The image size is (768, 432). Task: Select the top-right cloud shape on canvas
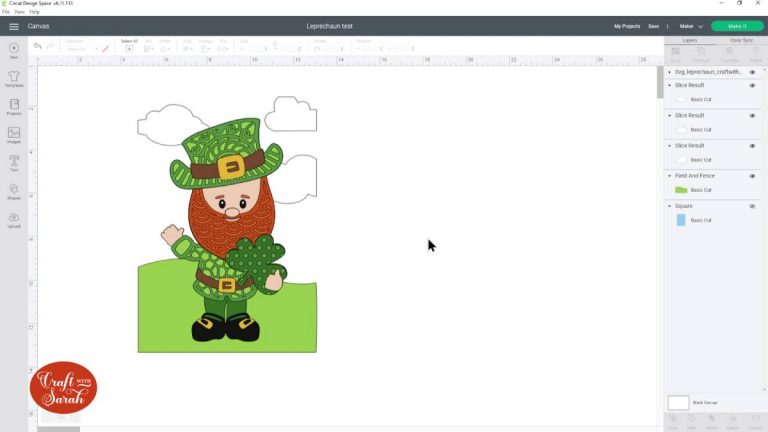(x=291, y=114)
